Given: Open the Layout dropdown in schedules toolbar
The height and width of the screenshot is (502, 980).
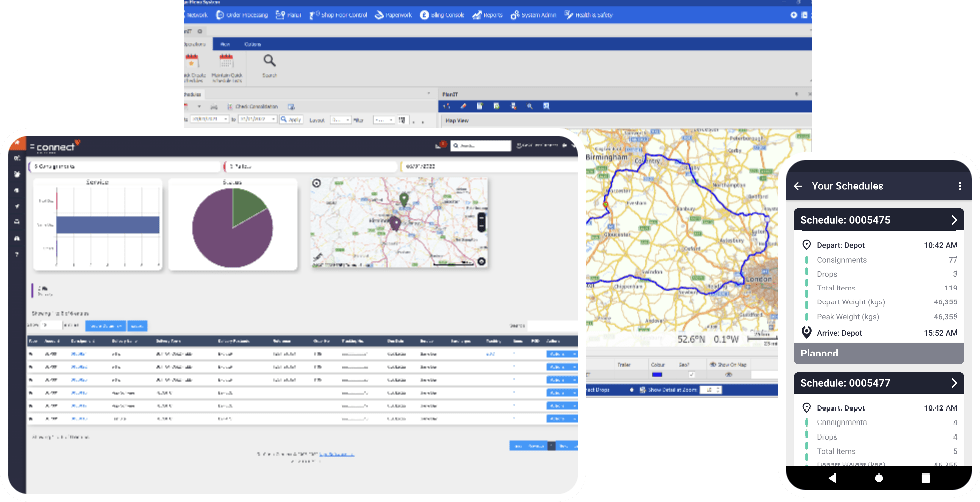Looking at the screenshot, I should point(342,119).
